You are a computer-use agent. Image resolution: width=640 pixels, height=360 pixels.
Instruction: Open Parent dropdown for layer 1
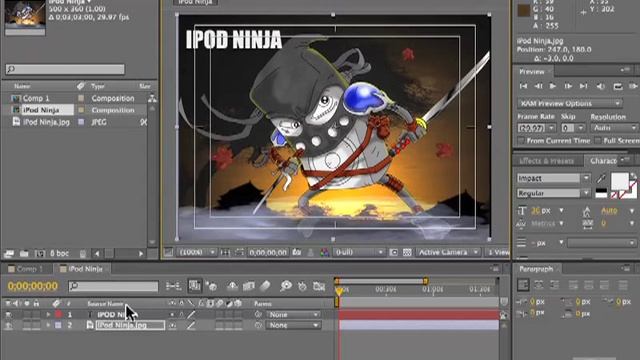point(293,315)
